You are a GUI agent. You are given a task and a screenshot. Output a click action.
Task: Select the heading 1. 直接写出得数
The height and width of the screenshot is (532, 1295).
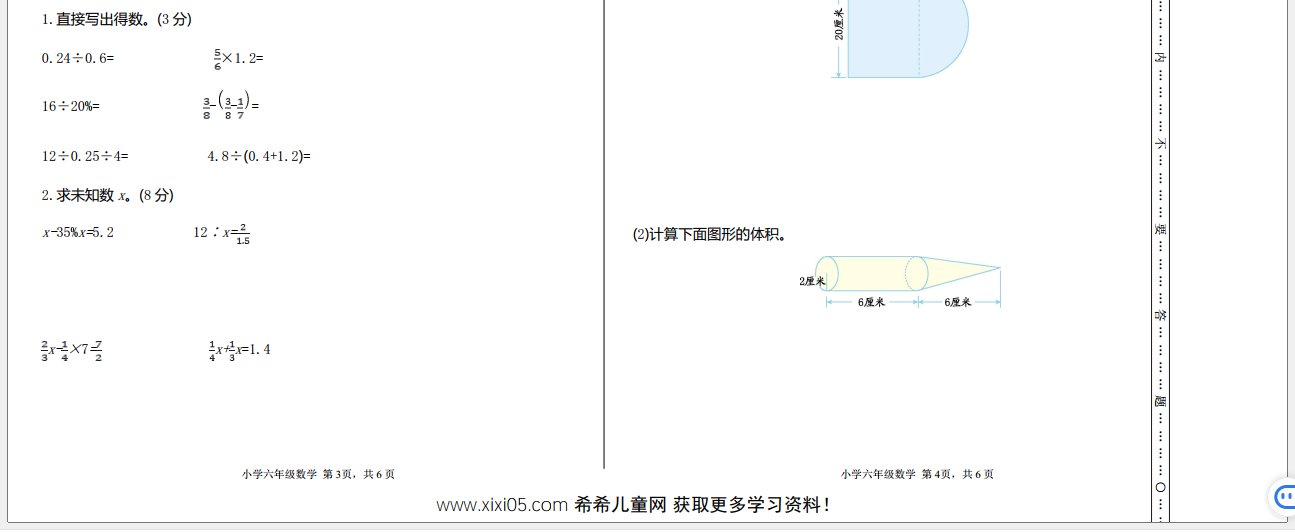click(117, 19)
